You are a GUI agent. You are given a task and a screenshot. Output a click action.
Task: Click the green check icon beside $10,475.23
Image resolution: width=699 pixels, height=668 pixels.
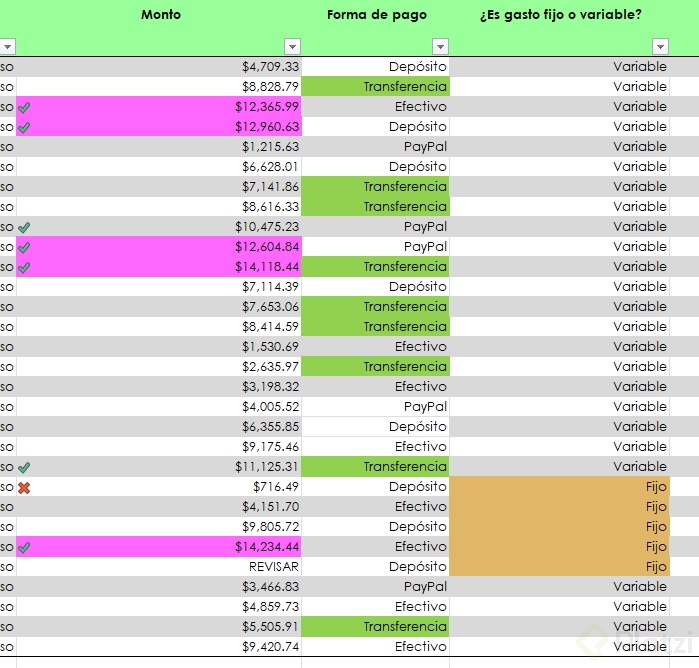click(x=24, y=227)
